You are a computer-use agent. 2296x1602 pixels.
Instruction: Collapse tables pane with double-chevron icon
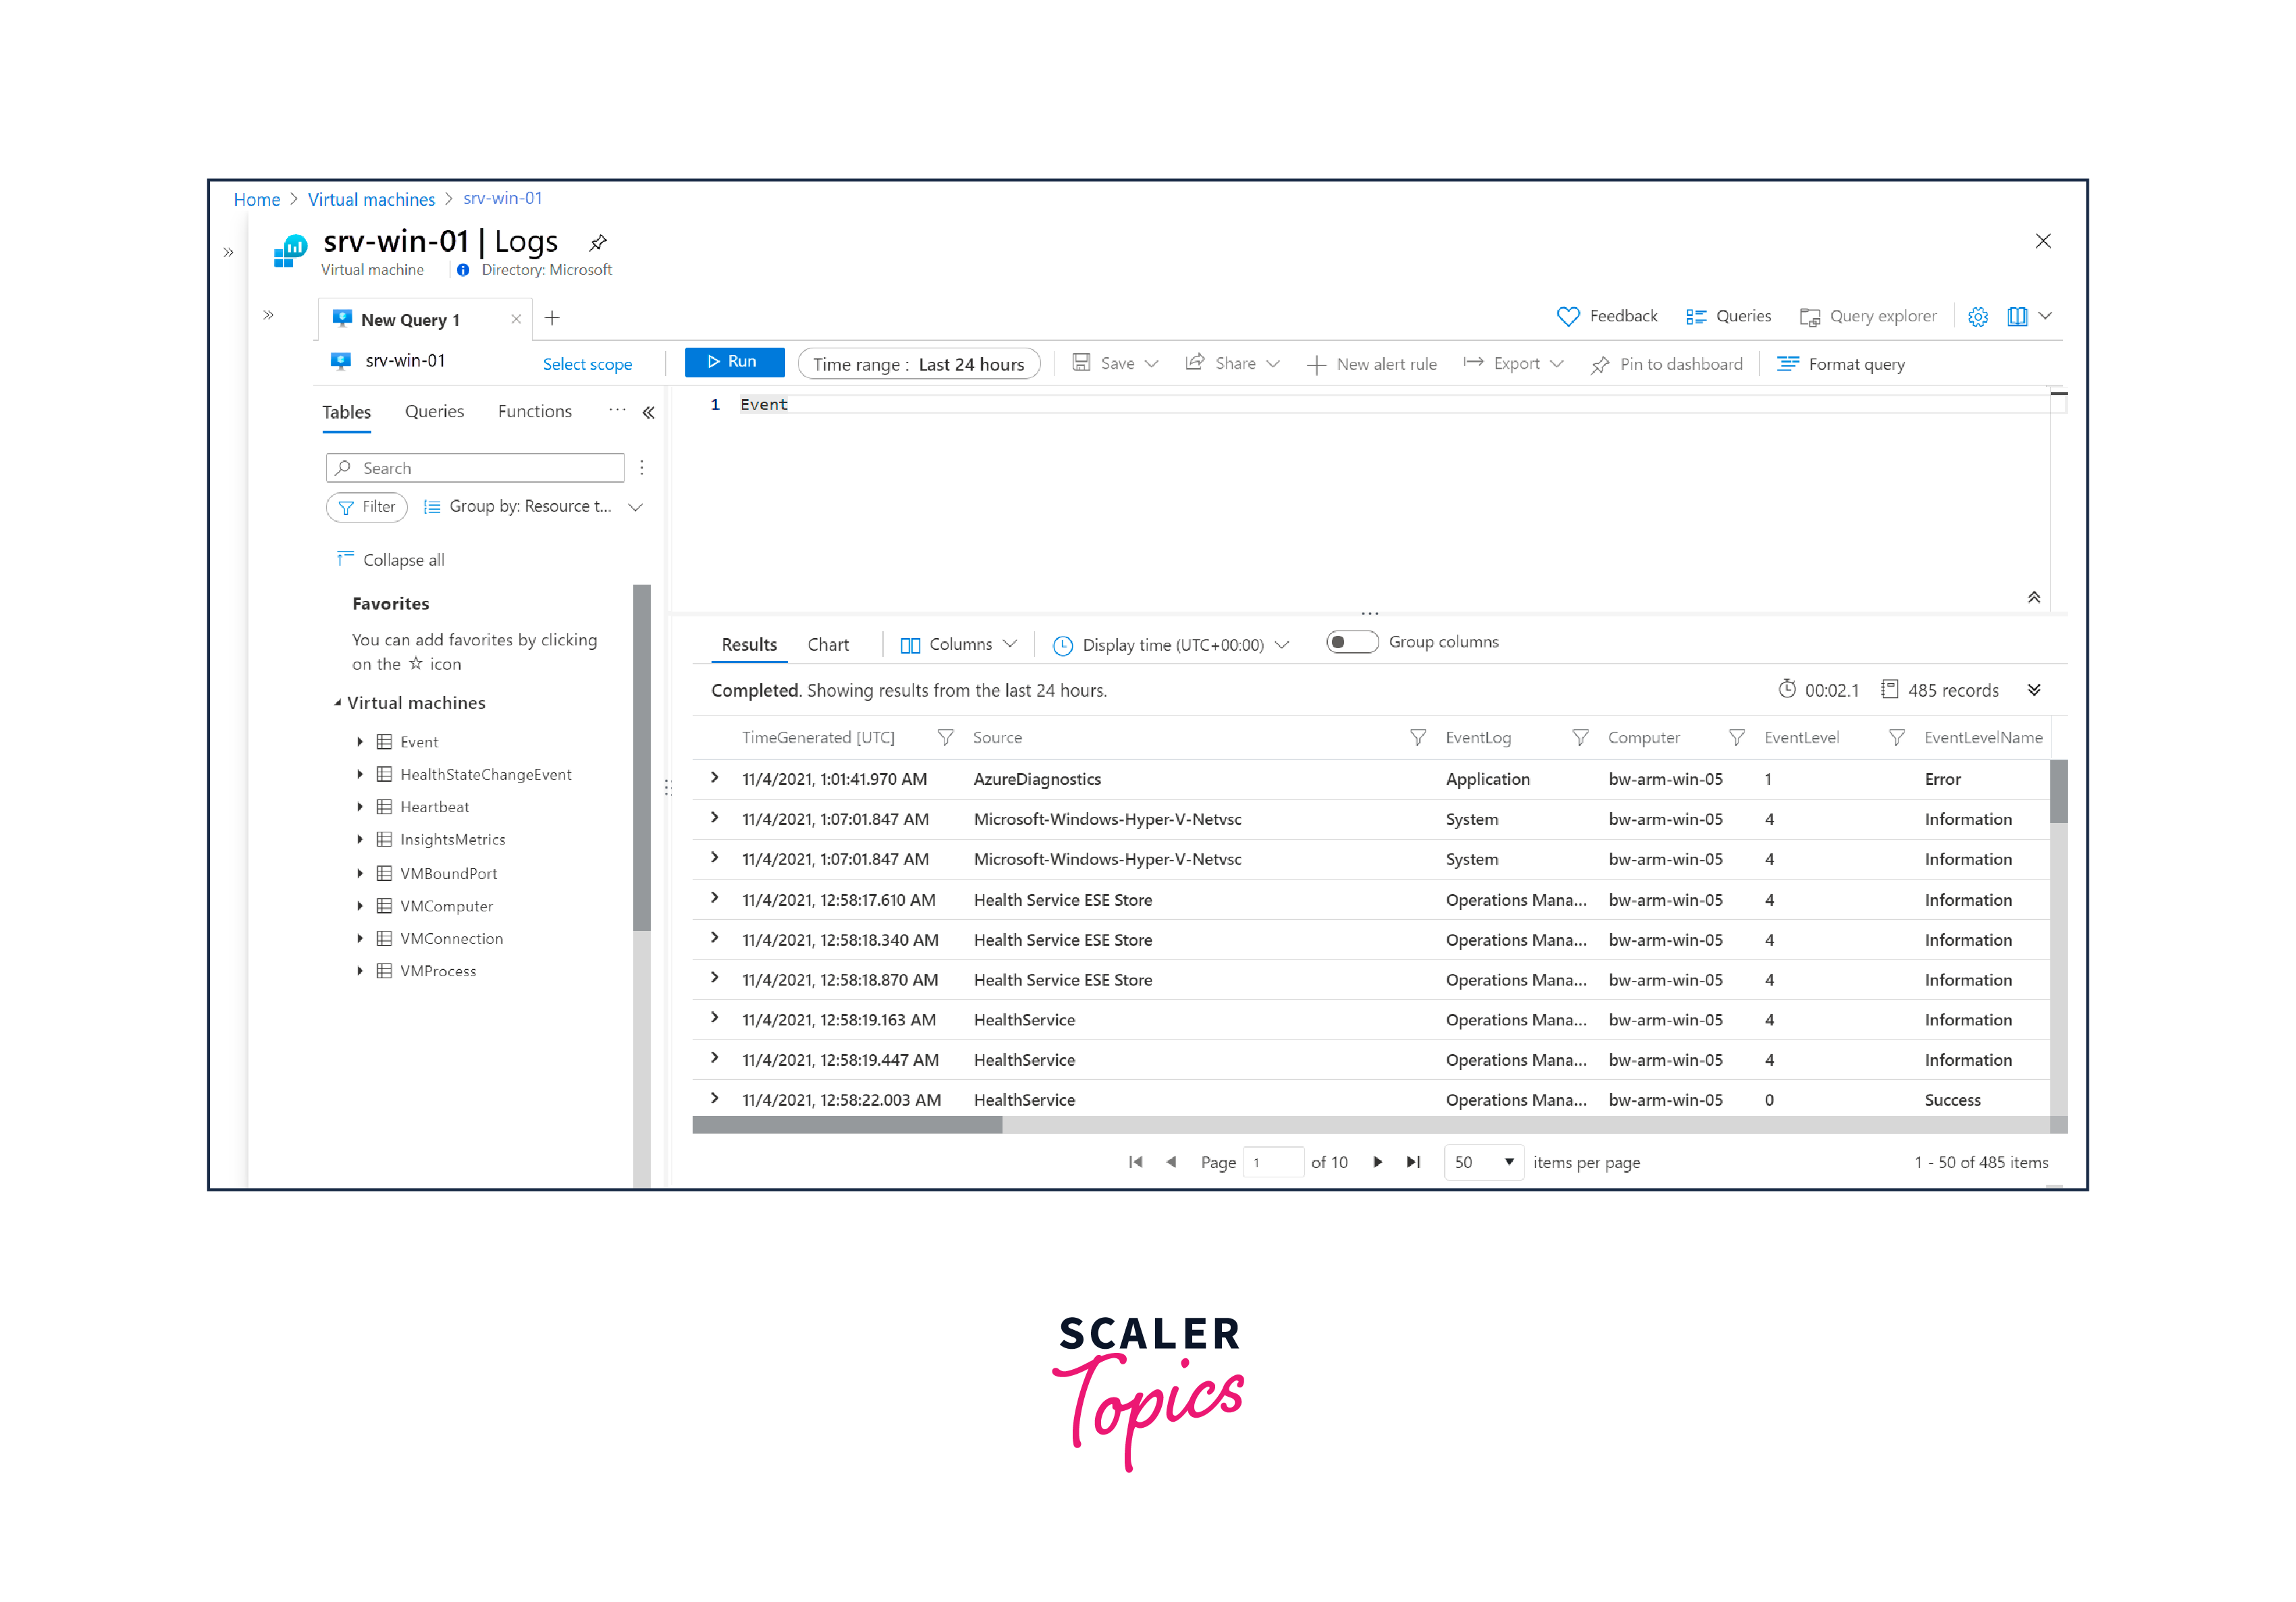pos(648,413)
